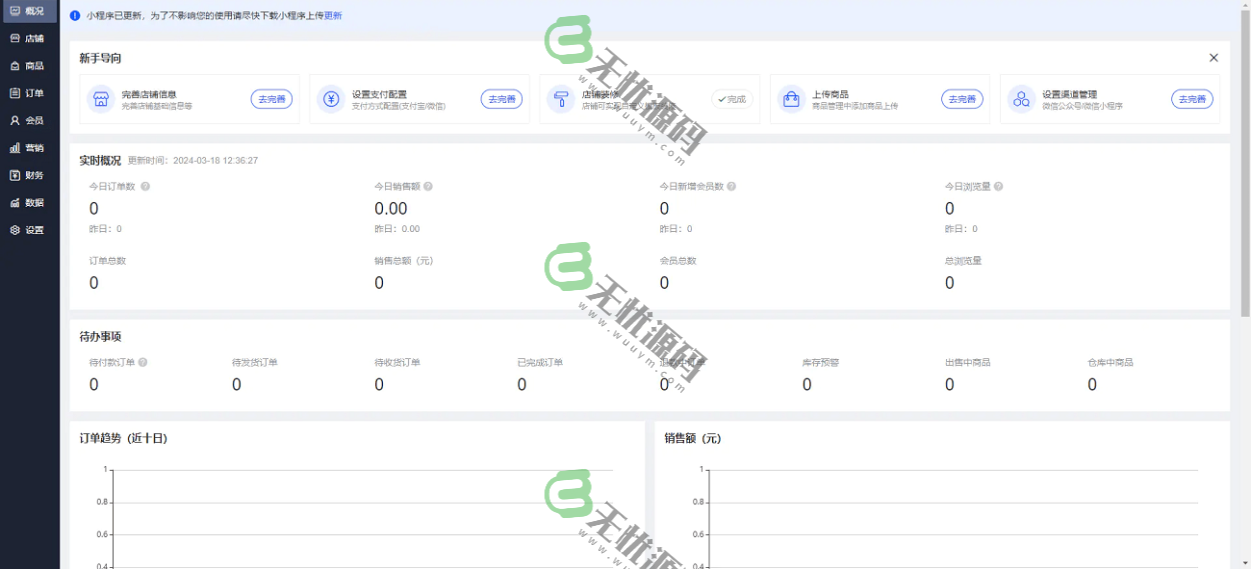This screenshot has width=1251, height=569.
Task: Click the 今日销售额 value 0.00
Action: 391,209
